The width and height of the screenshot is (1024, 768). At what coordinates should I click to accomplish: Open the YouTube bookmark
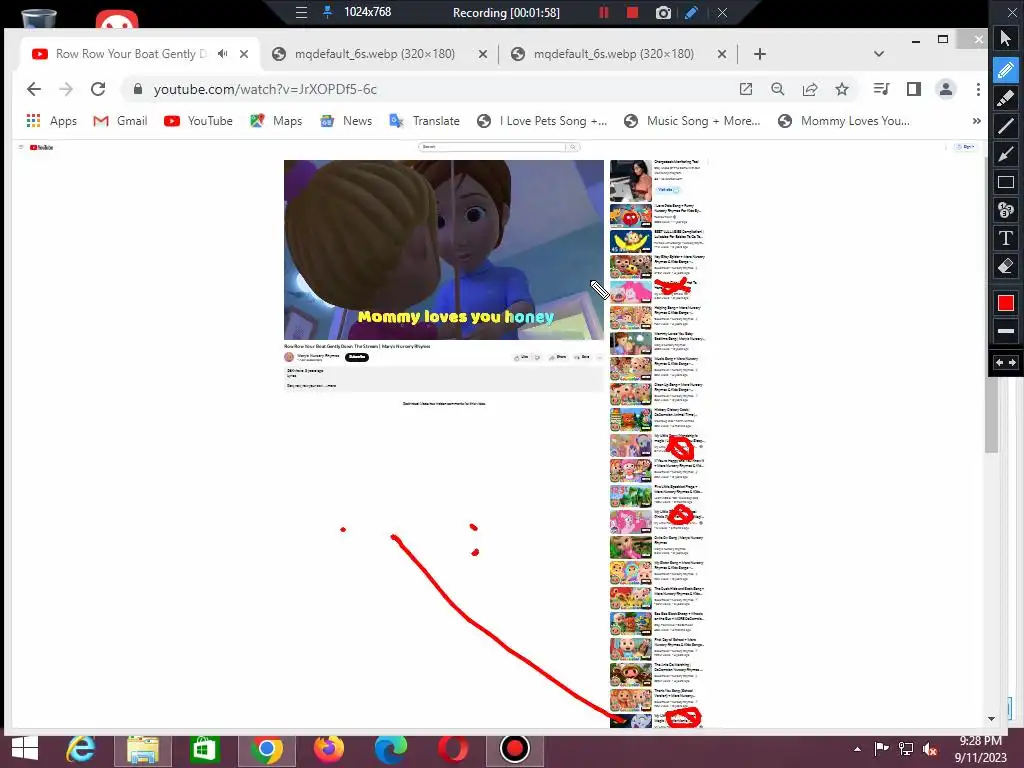pyautogui.click(x=199, y=121)
